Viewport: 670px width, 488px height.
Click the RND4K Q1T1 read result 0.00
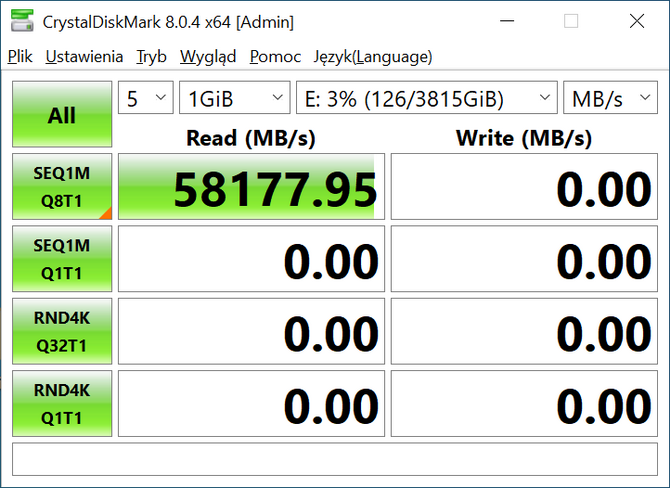coord(251,403)
